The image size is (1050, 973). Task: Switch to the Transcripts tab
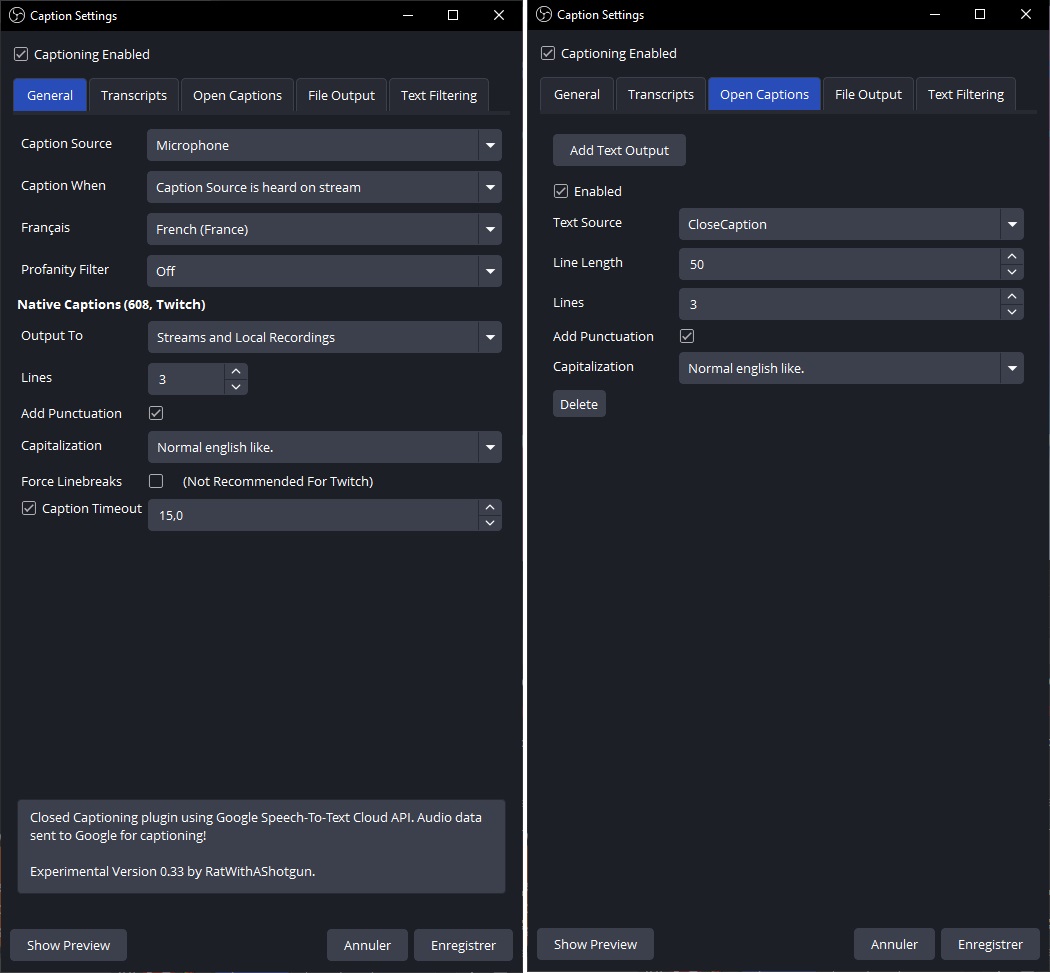click(x=133, y=95)
